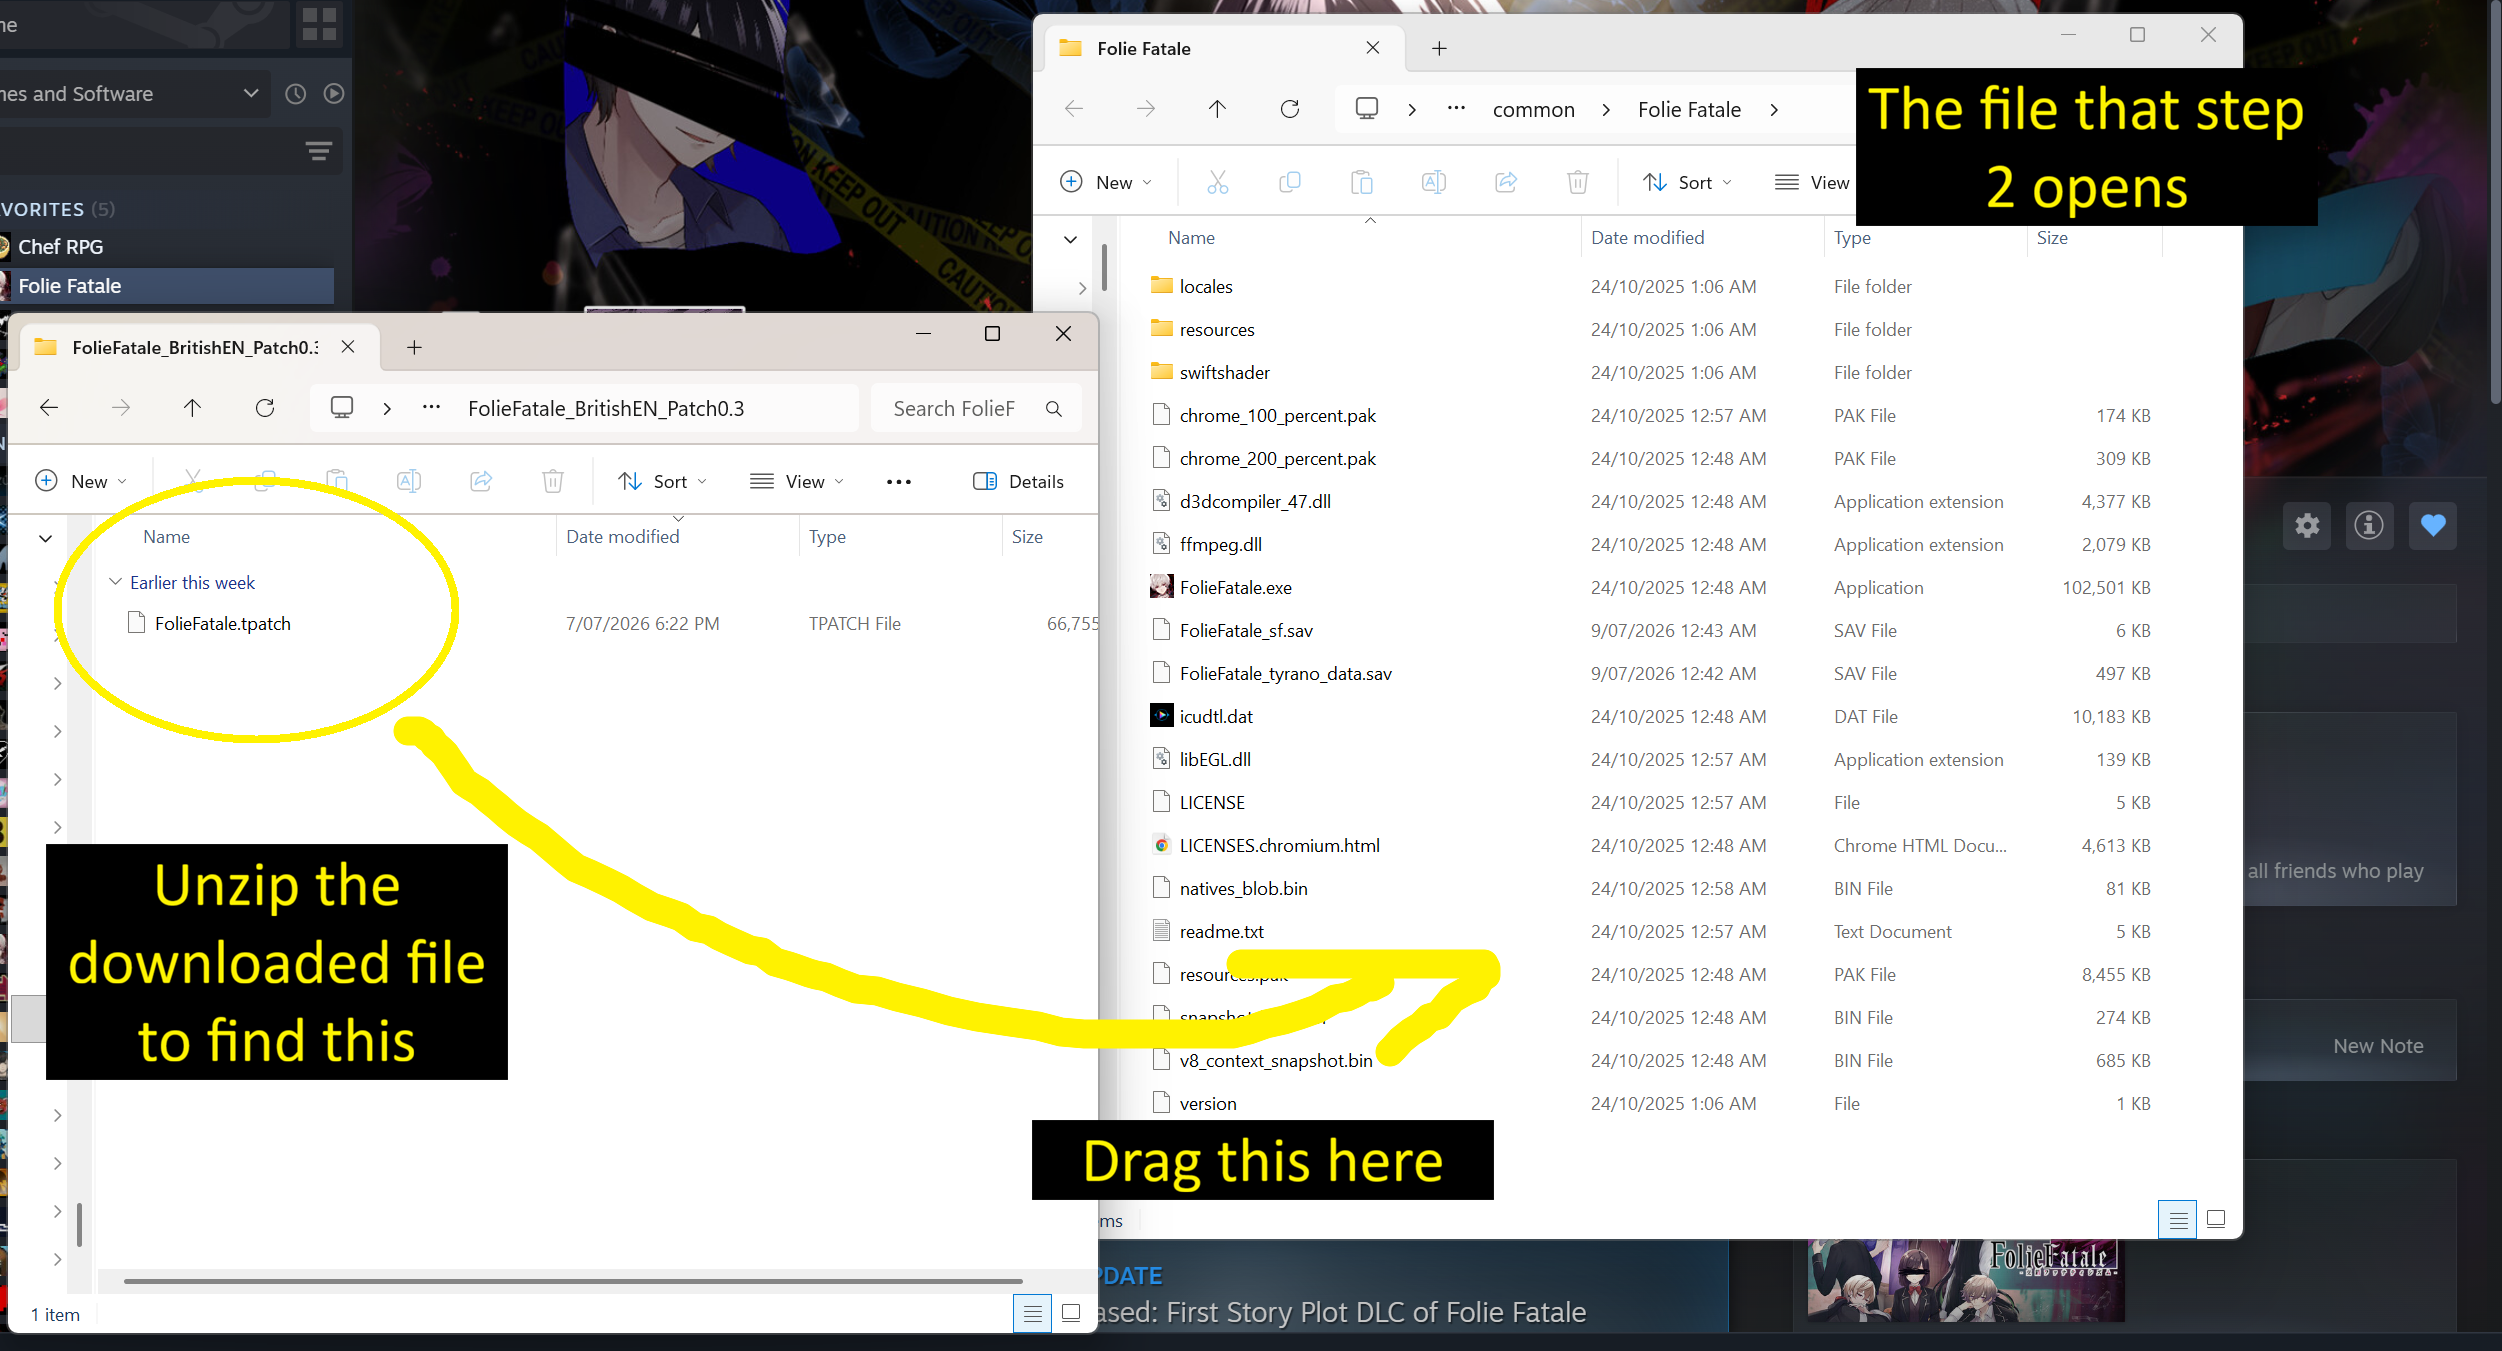Click Copy icon in Folie Fatale toolbar
The image size is (2502, 1351).
pyautogui.click(x=1290, y=183)
